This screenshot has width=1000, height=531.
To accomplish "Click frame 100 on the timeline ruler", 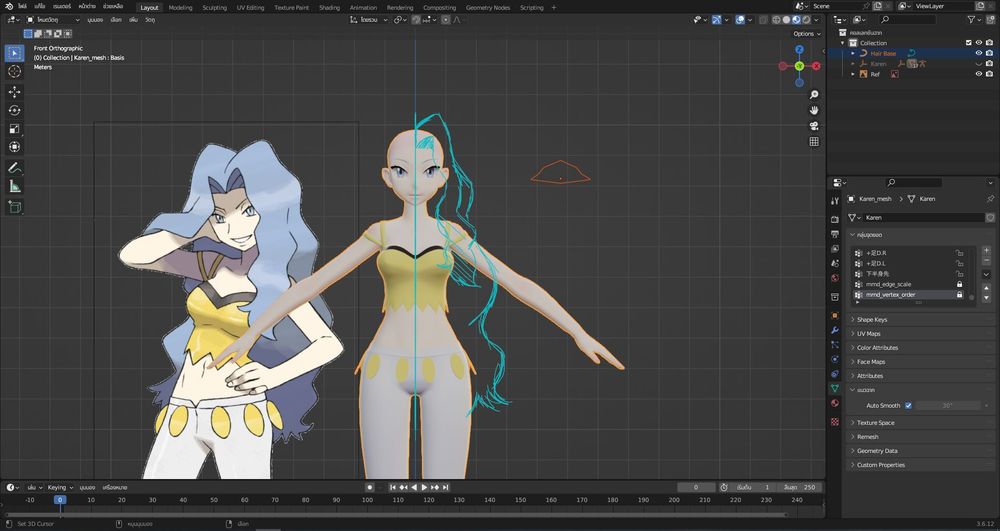I will 367,499.
